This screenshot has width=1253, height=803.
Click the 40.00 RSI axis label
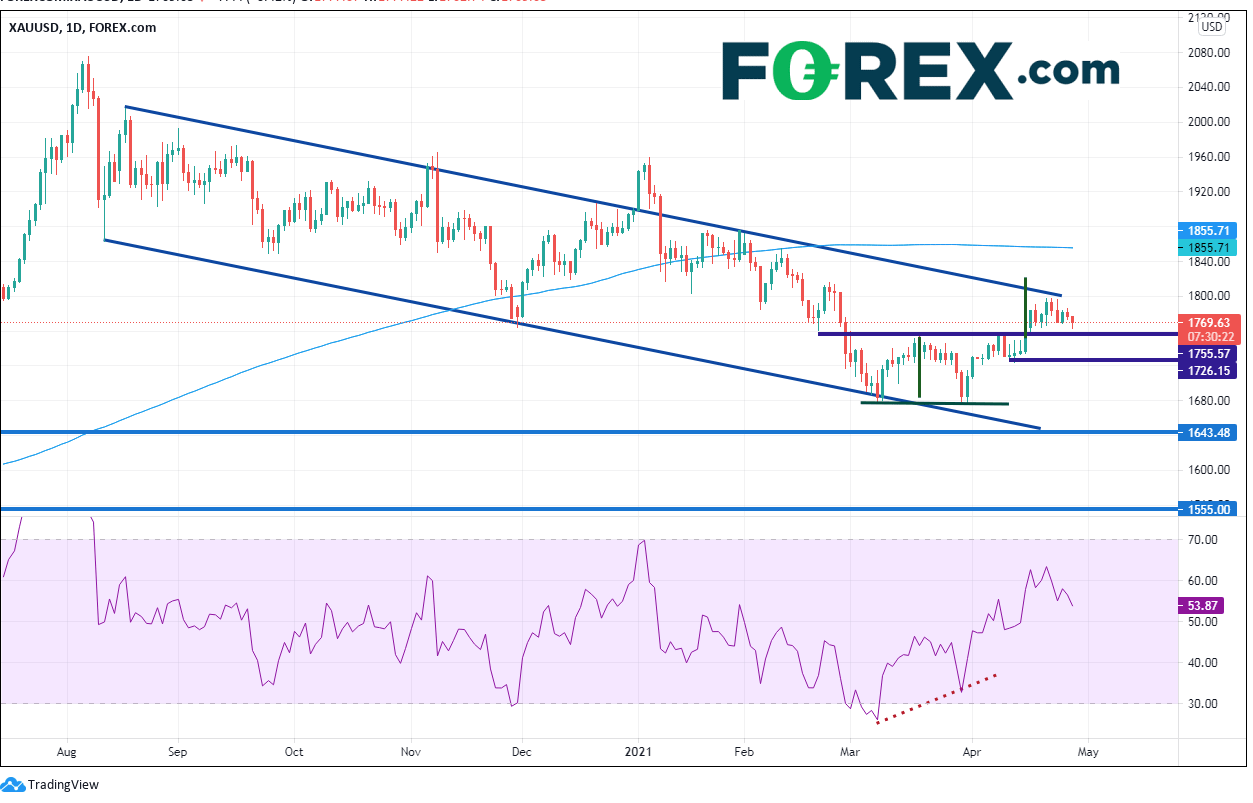[1202, 663]
